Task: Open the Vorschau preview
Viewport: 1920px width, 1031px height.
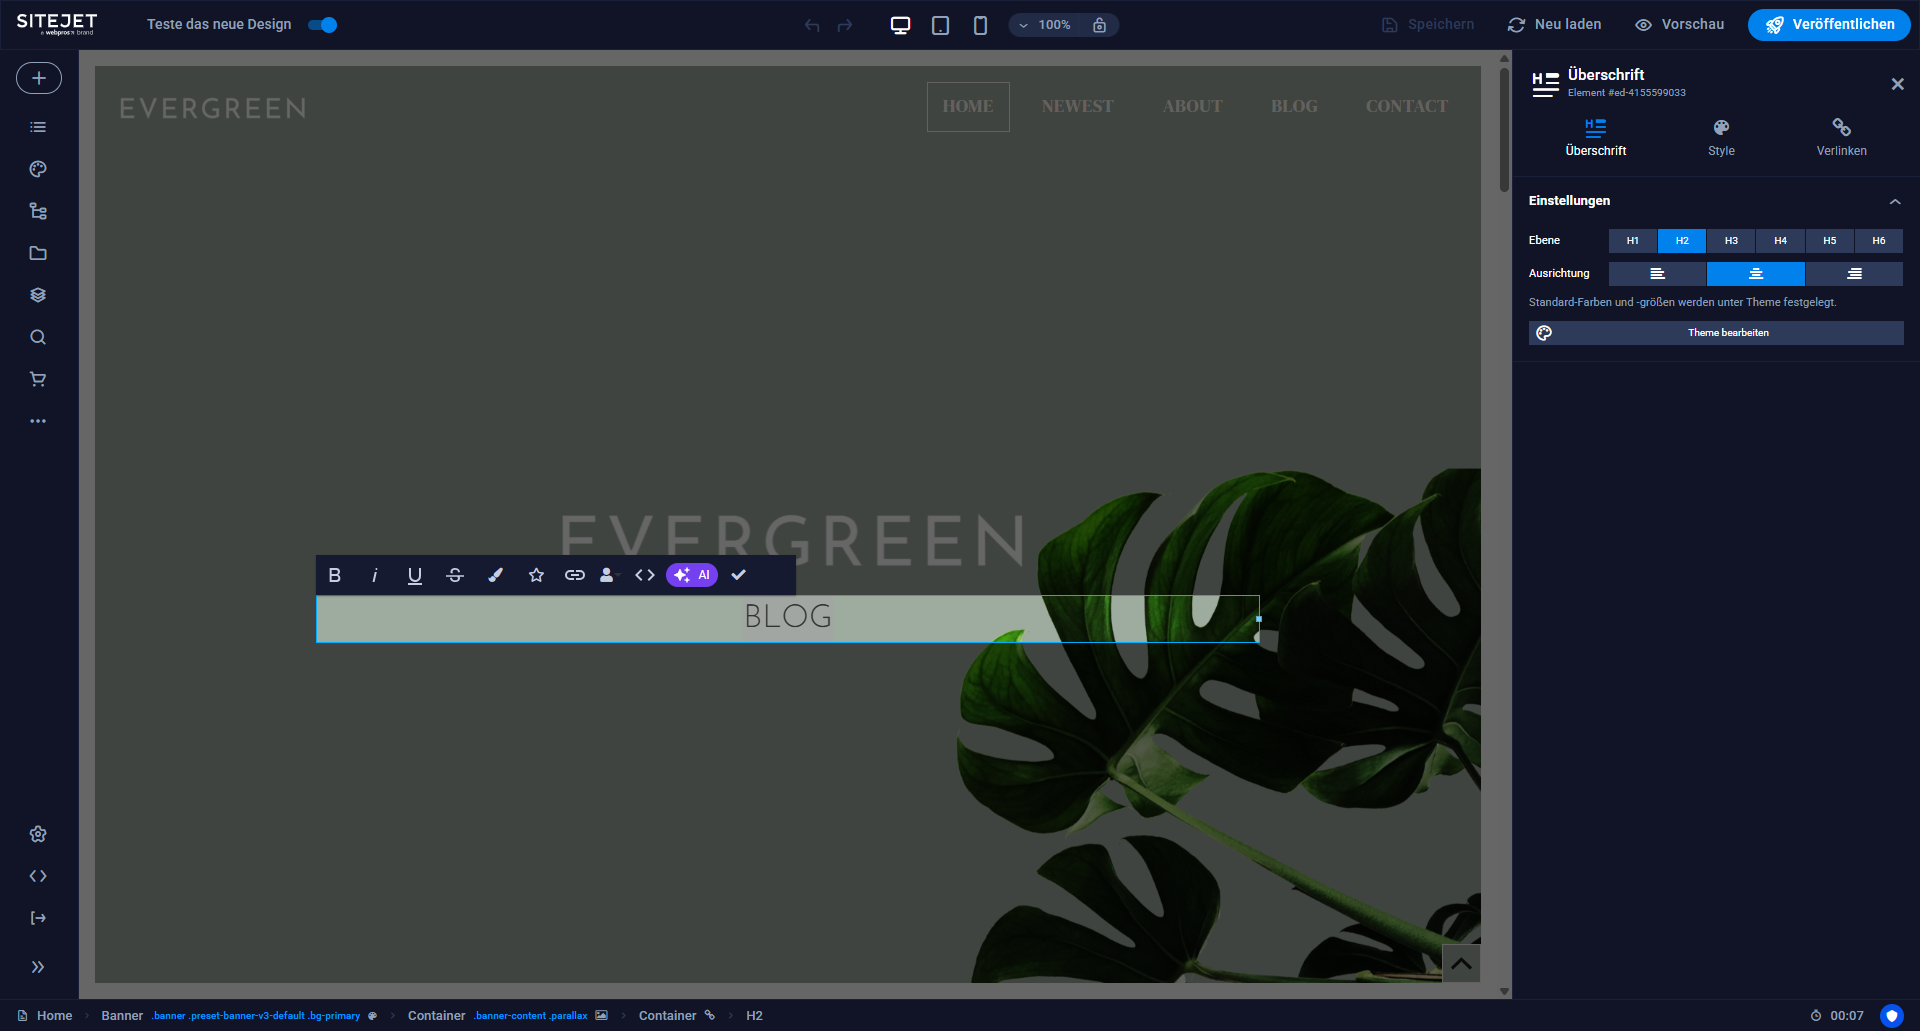Action: (x=1680, y=25)
